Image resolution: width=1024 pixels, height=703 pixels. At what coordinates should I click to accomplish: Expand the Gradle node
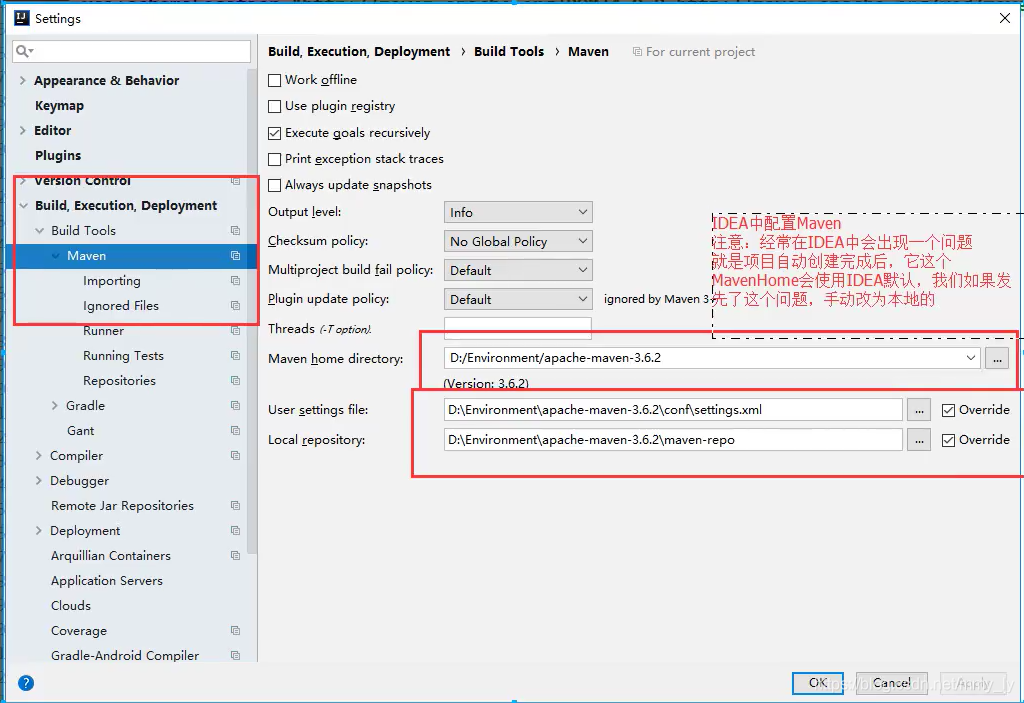point(55,406)
